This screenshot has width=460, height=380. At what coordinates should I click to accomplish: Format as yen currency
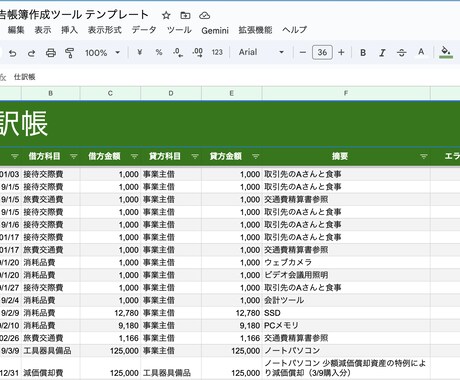pos(140,52)
